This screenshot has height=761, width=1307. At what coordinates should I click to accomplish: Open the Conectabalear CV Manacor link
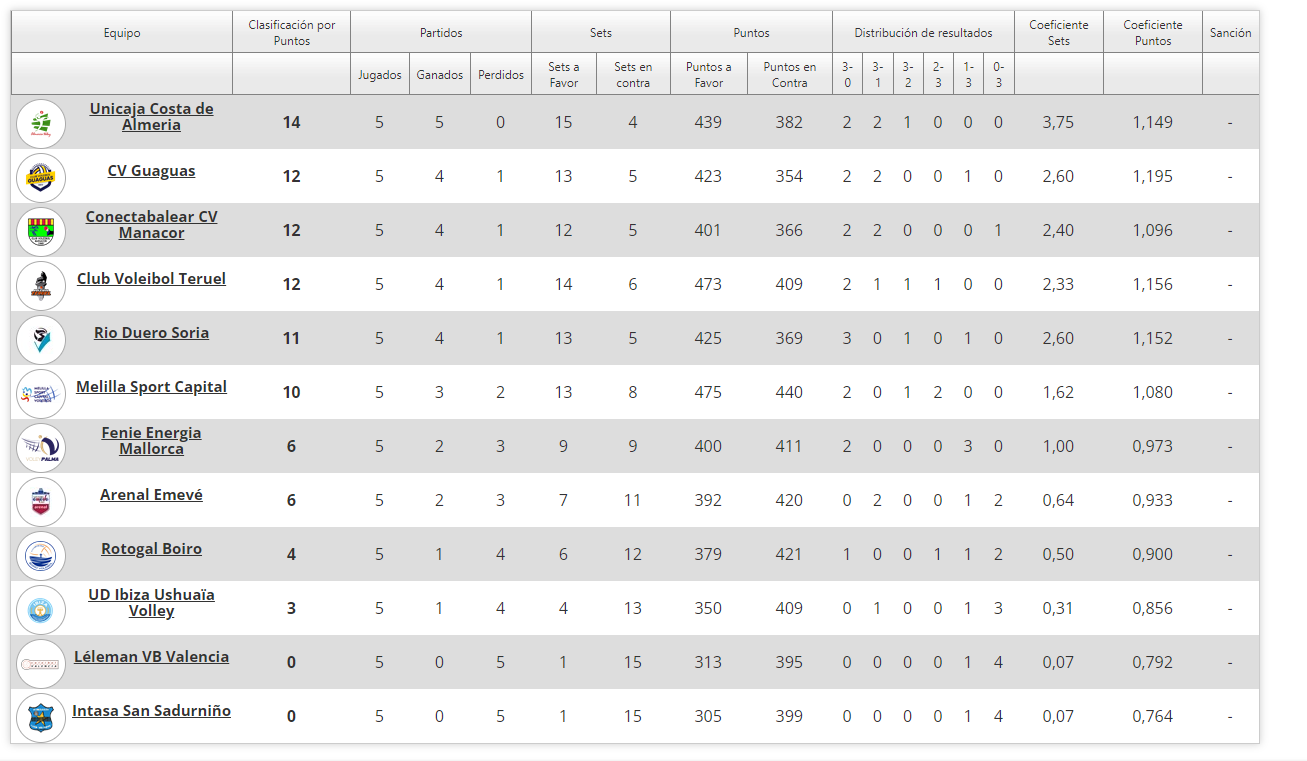click(x=151, y=225)
